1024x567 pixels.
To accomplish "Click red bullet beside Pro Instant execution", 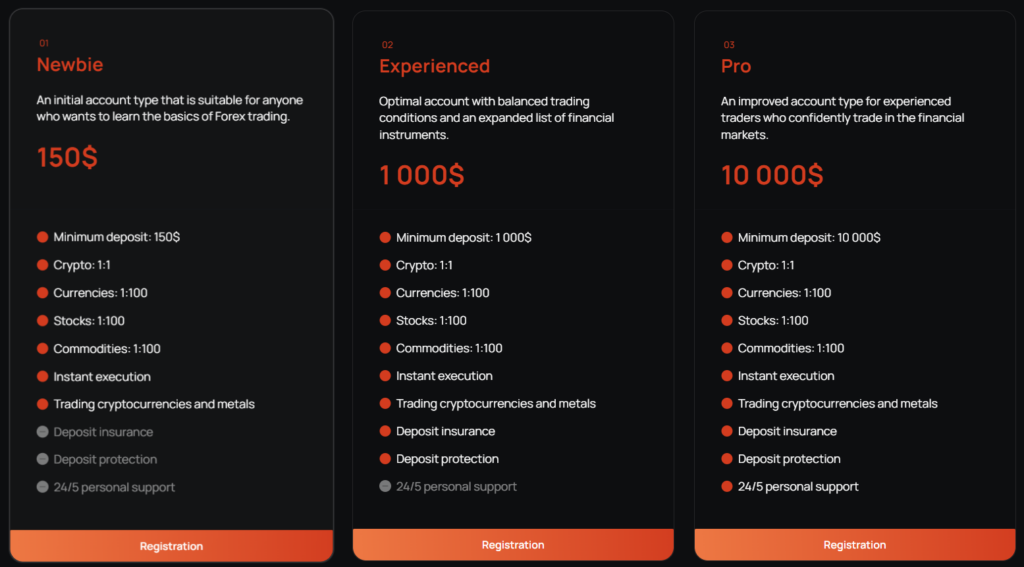I will [x=727, y=376].
